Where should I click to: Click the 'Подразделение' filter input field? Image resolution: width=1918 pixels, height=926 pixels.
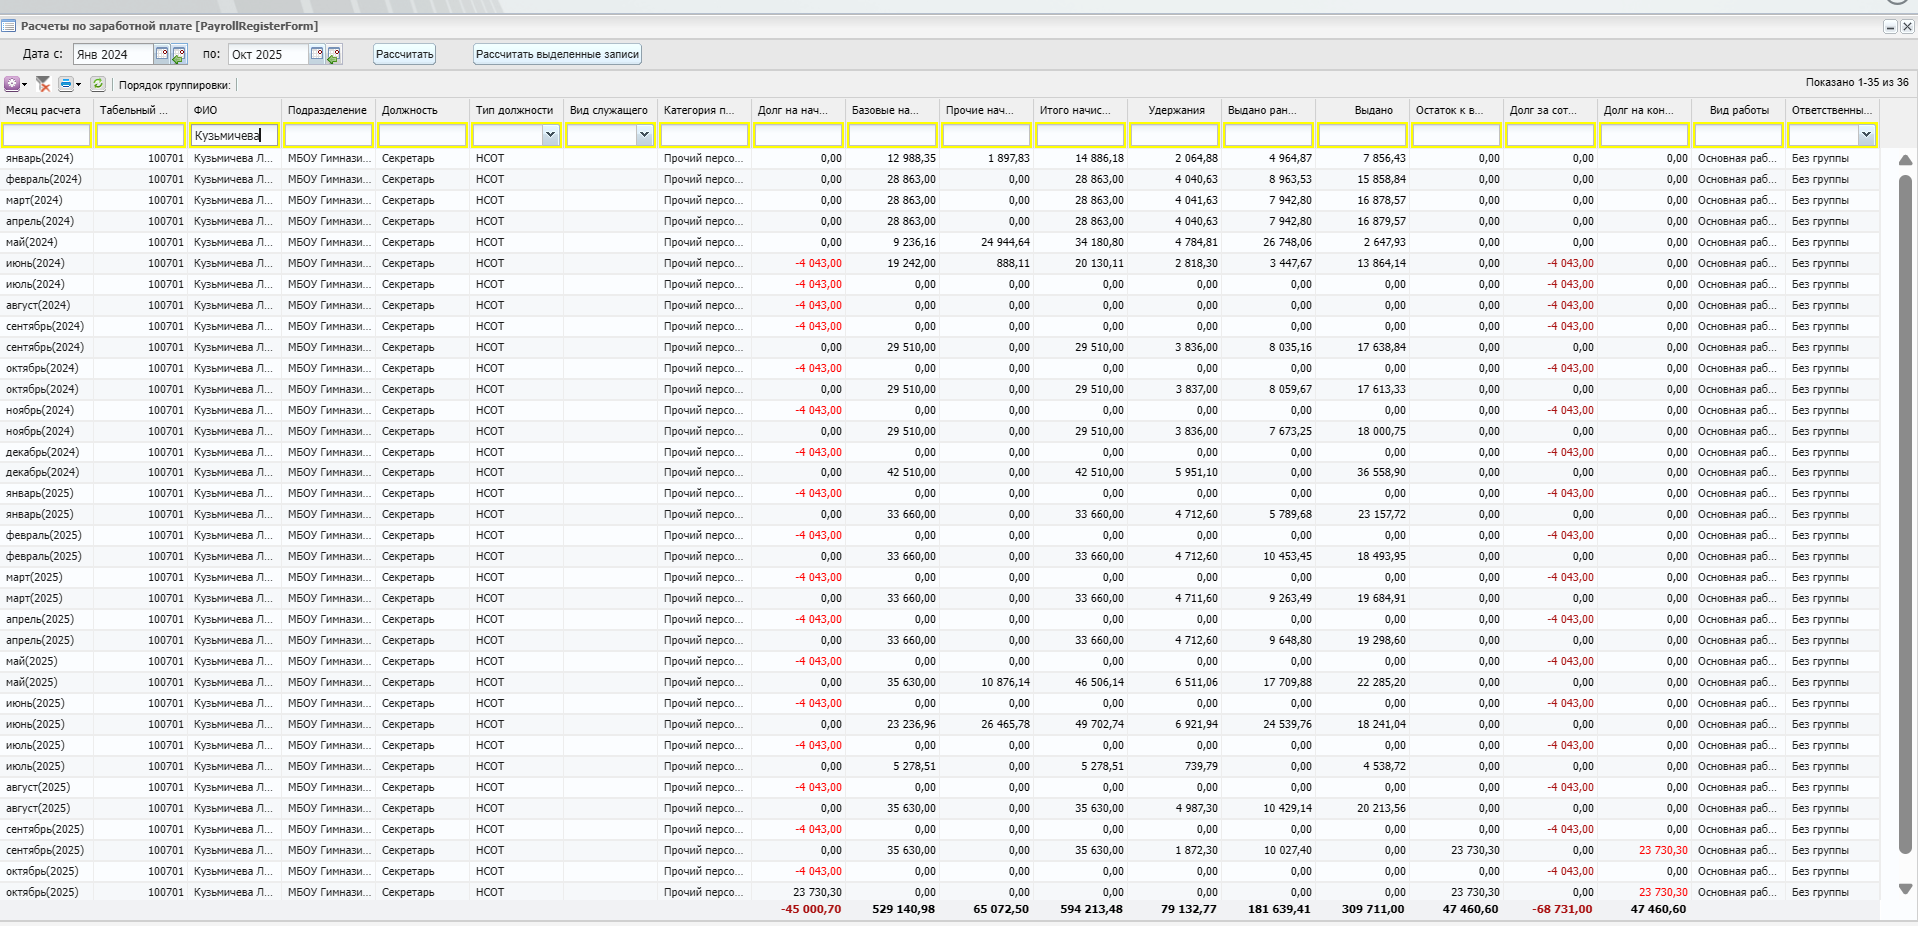tap(328, 135)
